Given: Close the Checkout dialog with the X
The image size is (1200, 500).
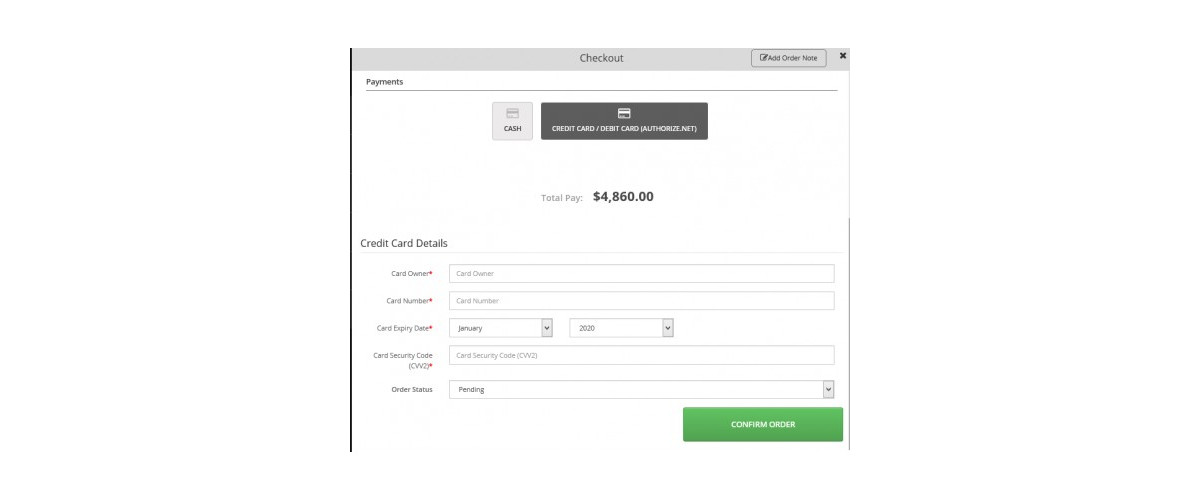Looking at the screenshot, I should tap(843, 56).
